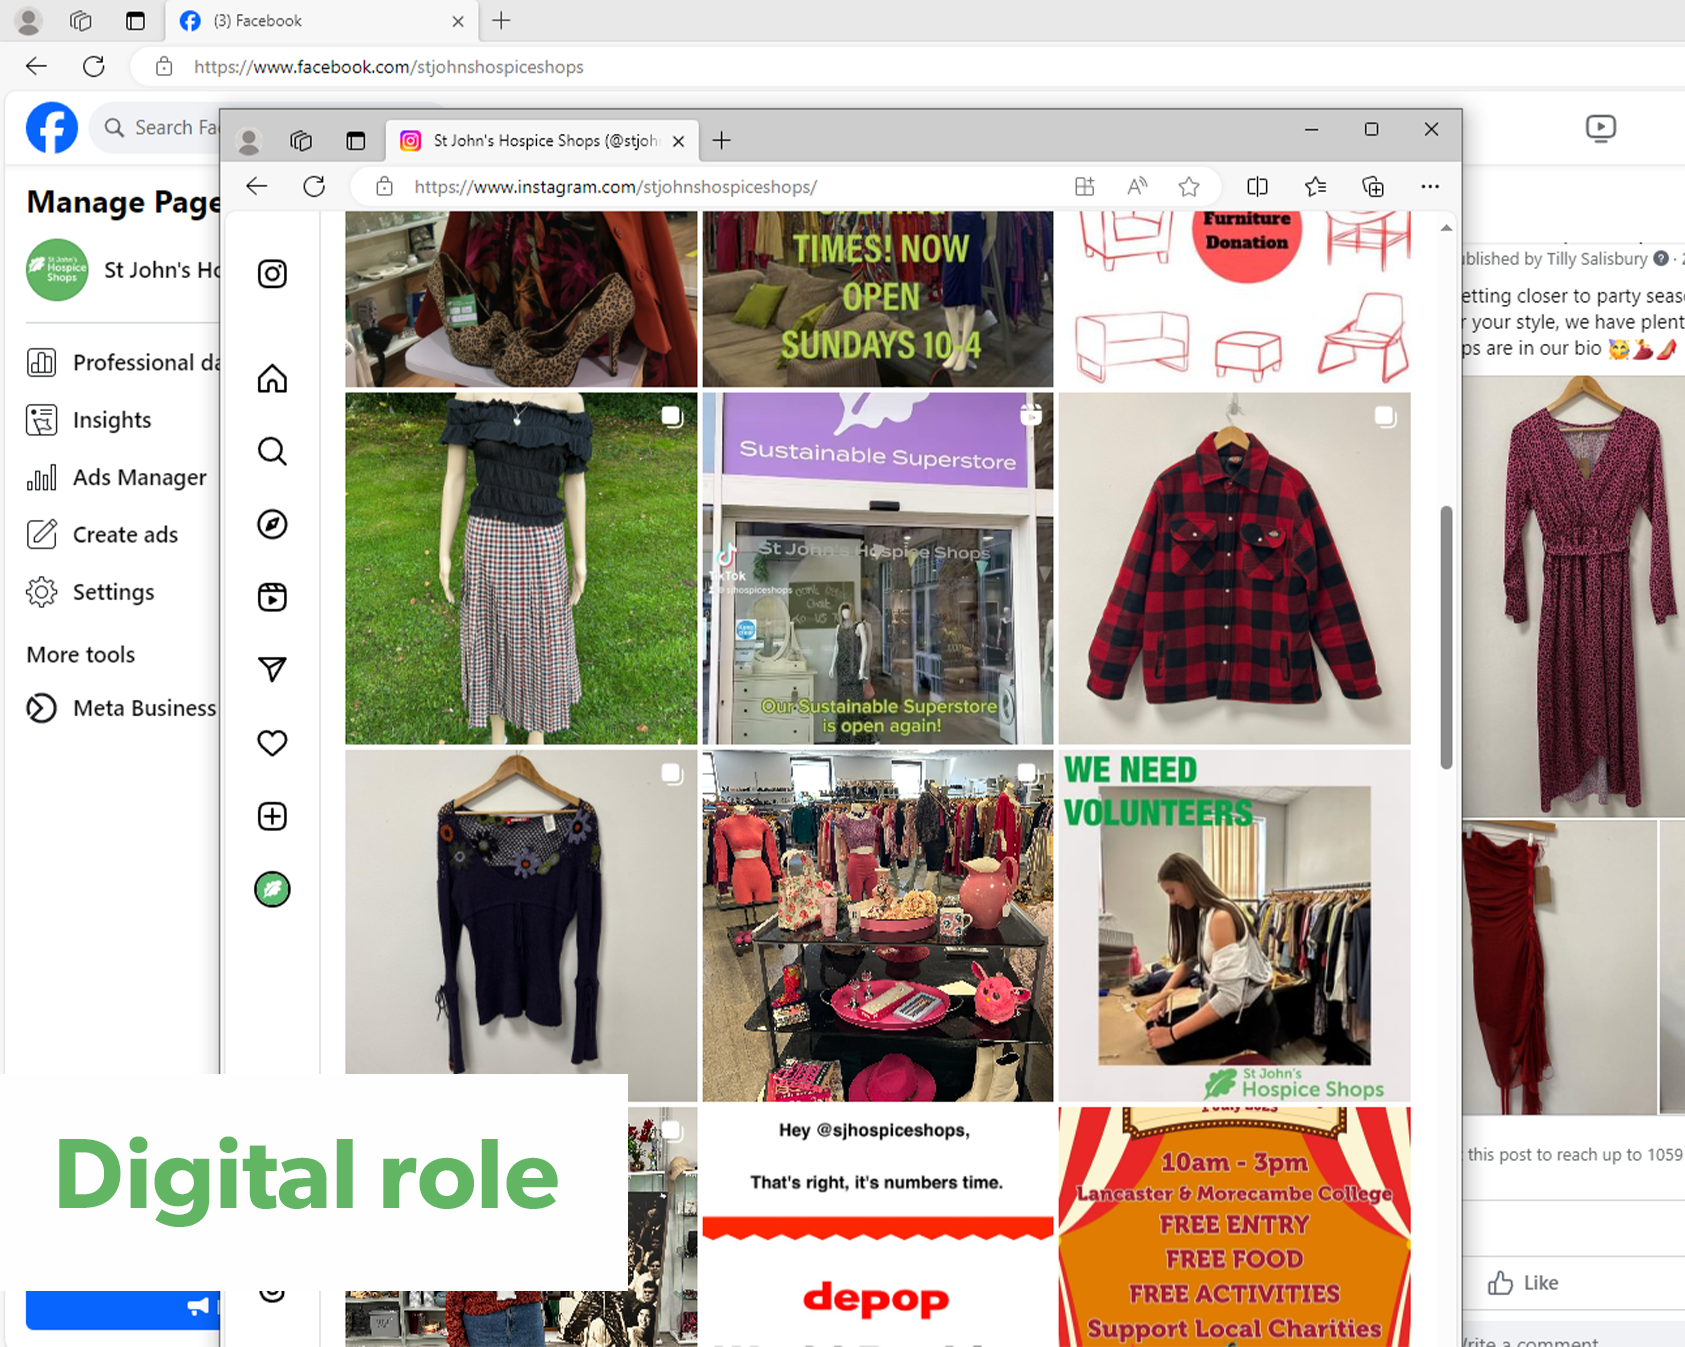Open Instagram Notifications heart icon
The image size is (1685, 1347).
pos(272,743)
